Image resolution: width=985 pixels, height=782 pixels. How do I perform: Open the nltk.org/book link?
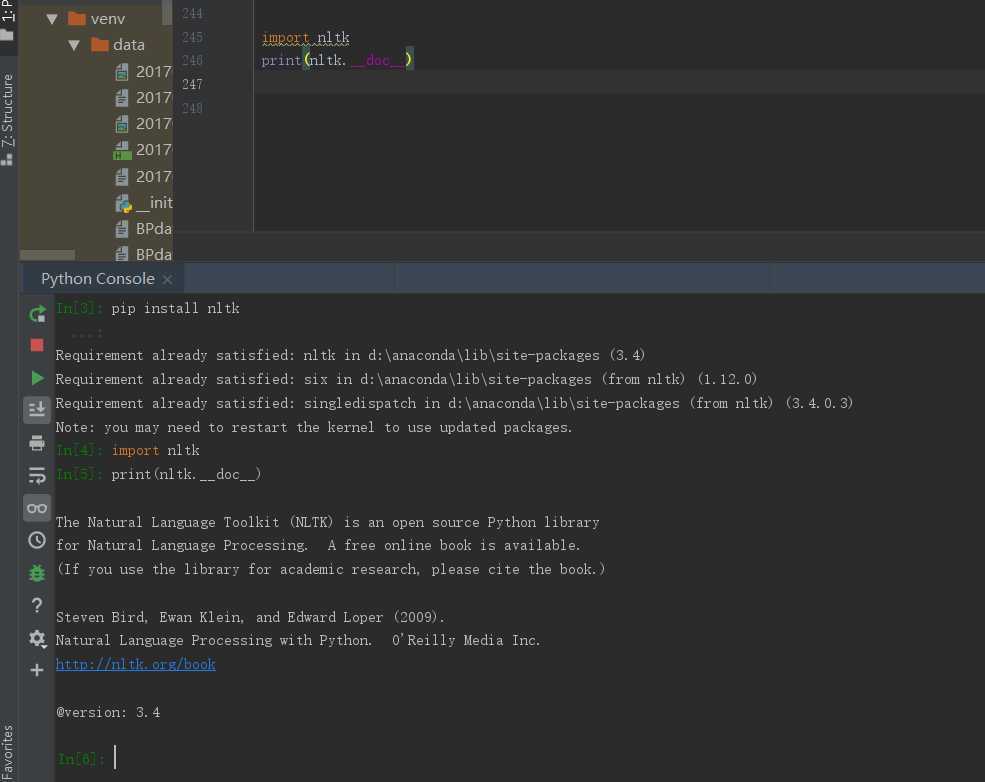[x=136, y=664]
